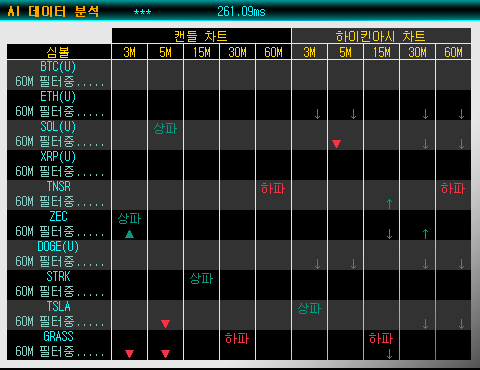Click 상파 in ZEC candle 3M cell
The height and width of the screenshot is (370, 480).
[x=129, y=218]
